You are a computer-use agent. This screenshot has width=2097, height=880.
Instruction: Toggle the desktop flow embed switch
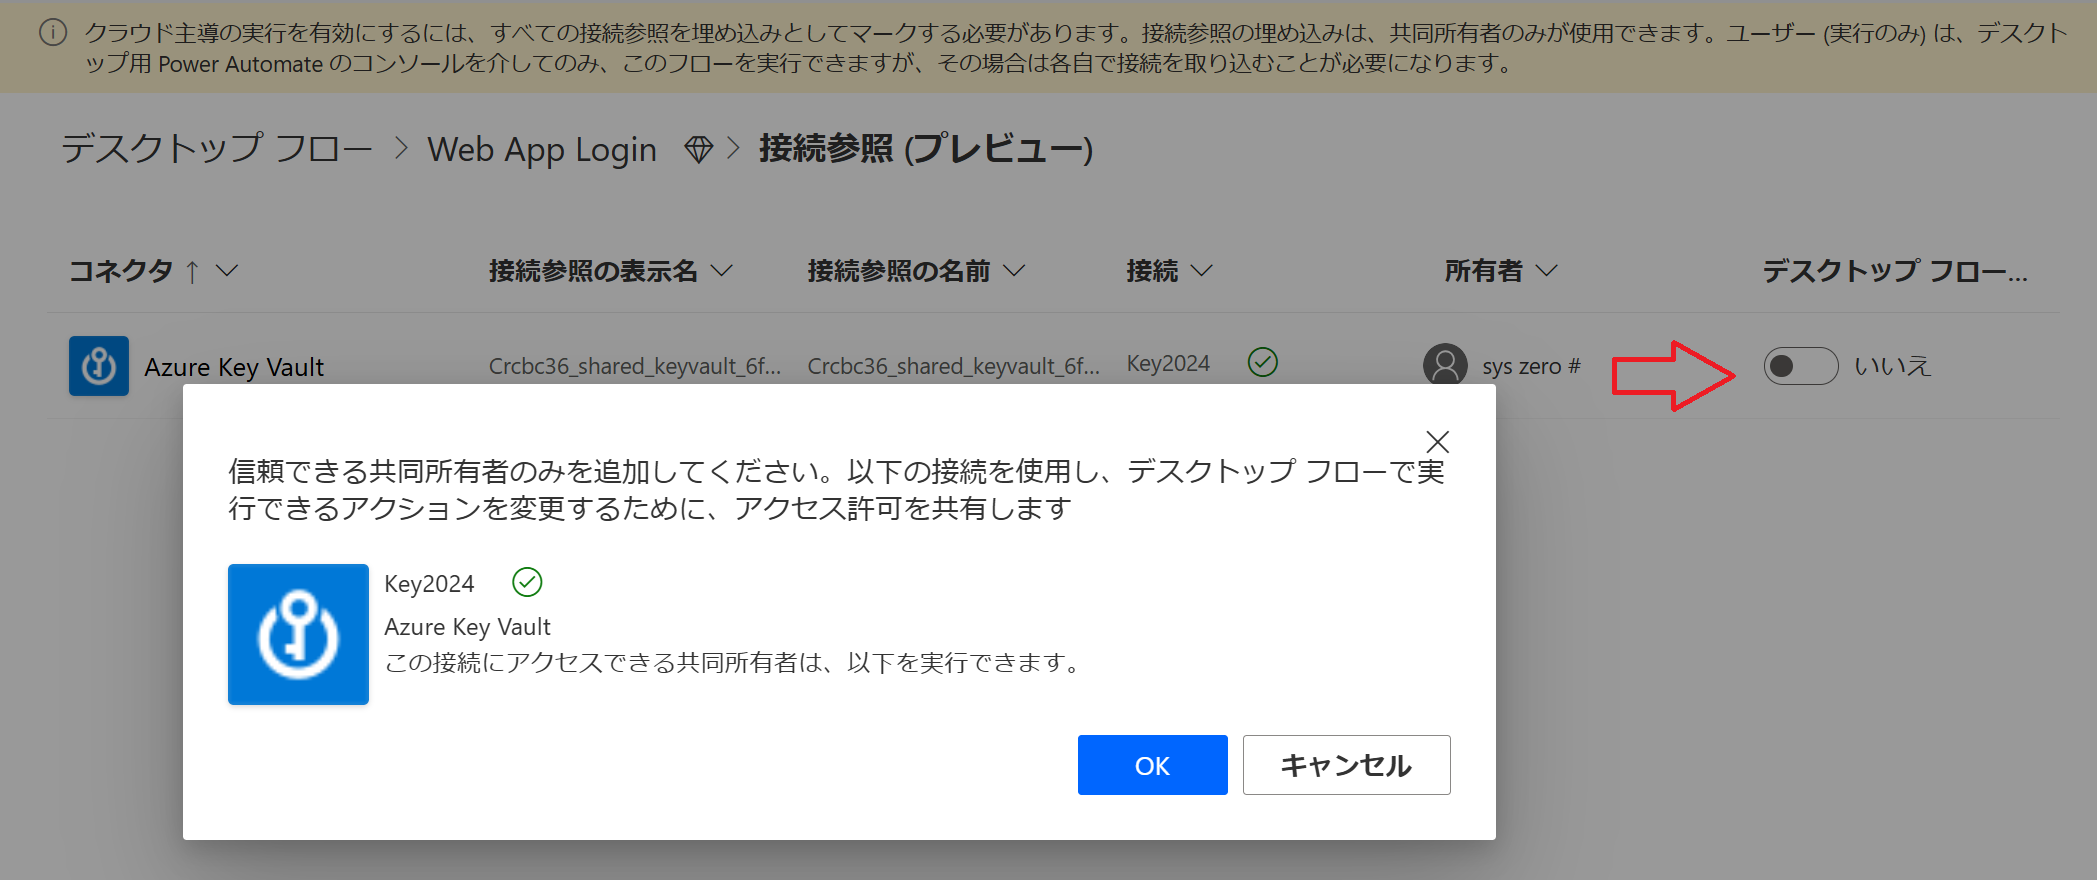pos(1800,366)
